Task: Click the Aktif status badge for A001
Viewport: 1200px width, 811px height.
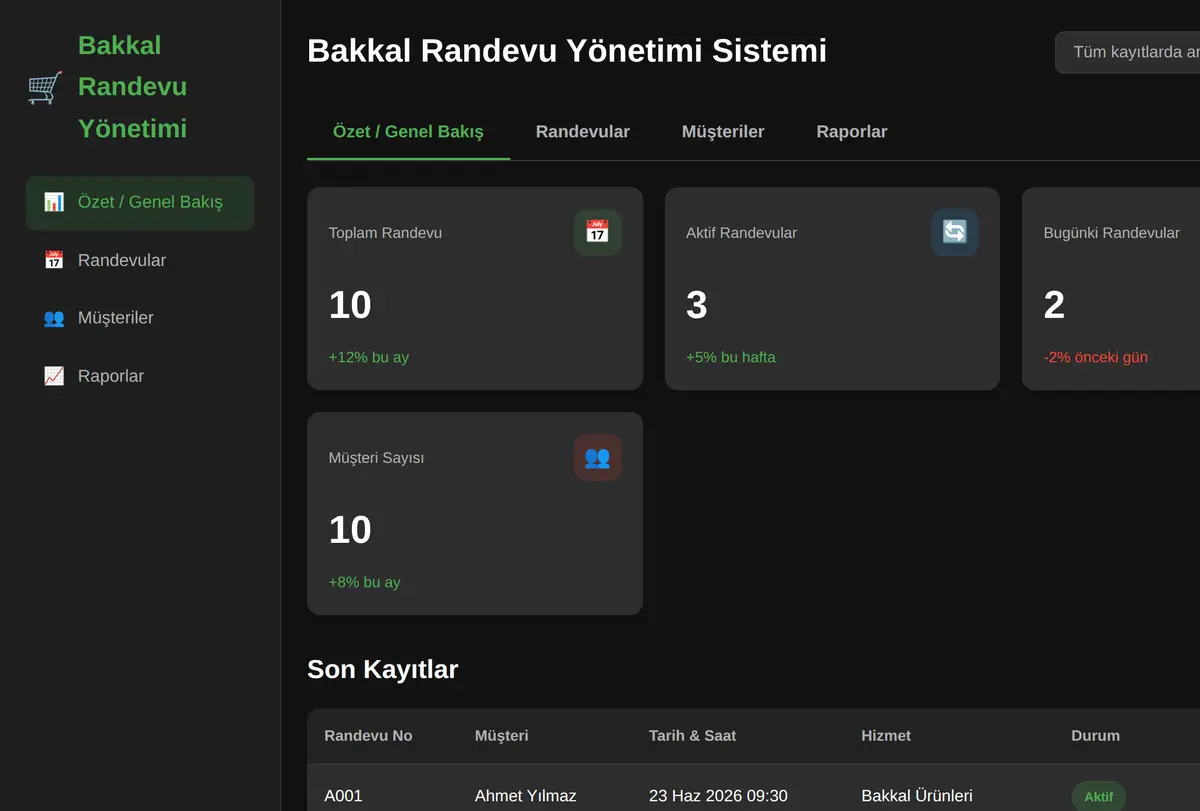Action: pos(1099,796)
